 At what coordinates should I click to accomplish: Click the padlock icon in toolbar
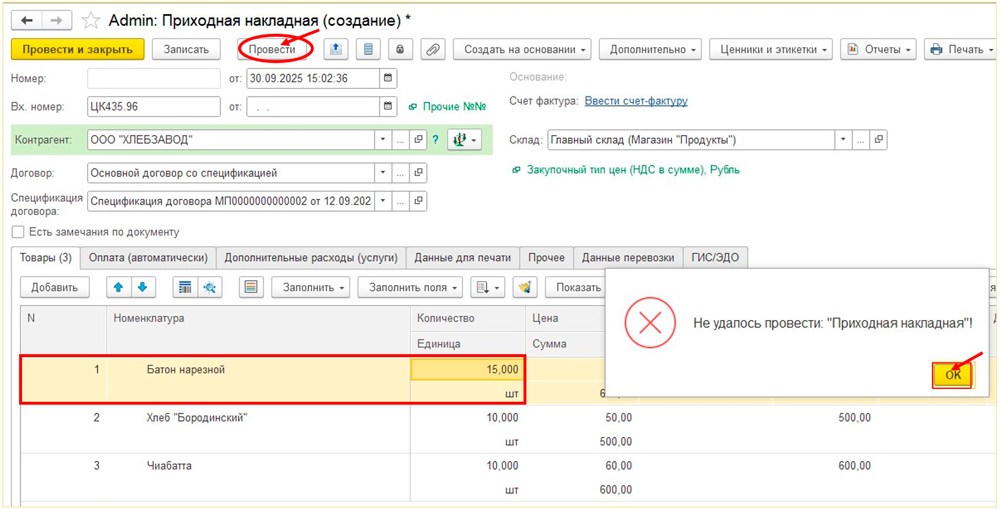click(x=401, y=49)
